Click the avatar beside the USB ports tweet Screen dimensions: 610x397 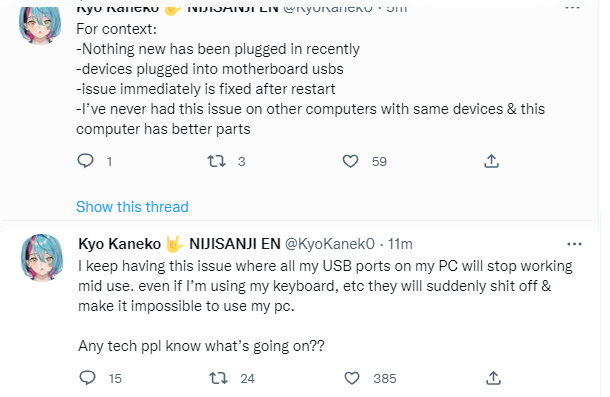pyautogui.click(x=42, y=257)
